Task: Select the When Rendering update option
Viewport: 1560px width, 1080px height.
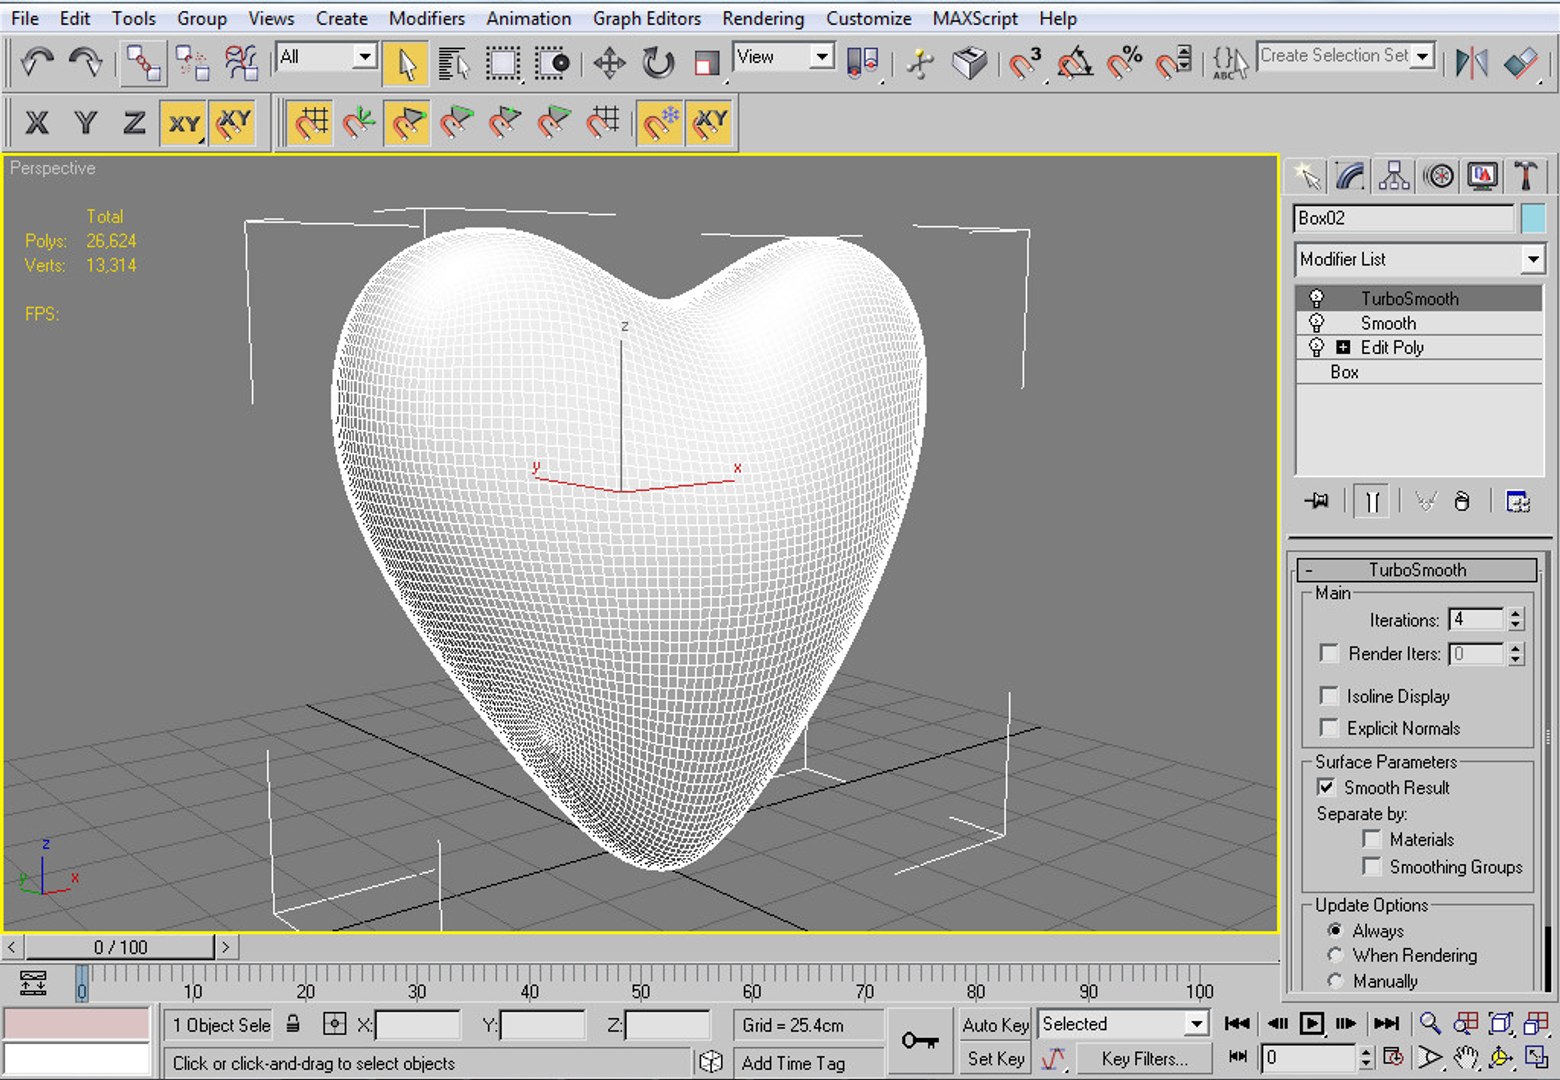Action: click(1335, 955)
